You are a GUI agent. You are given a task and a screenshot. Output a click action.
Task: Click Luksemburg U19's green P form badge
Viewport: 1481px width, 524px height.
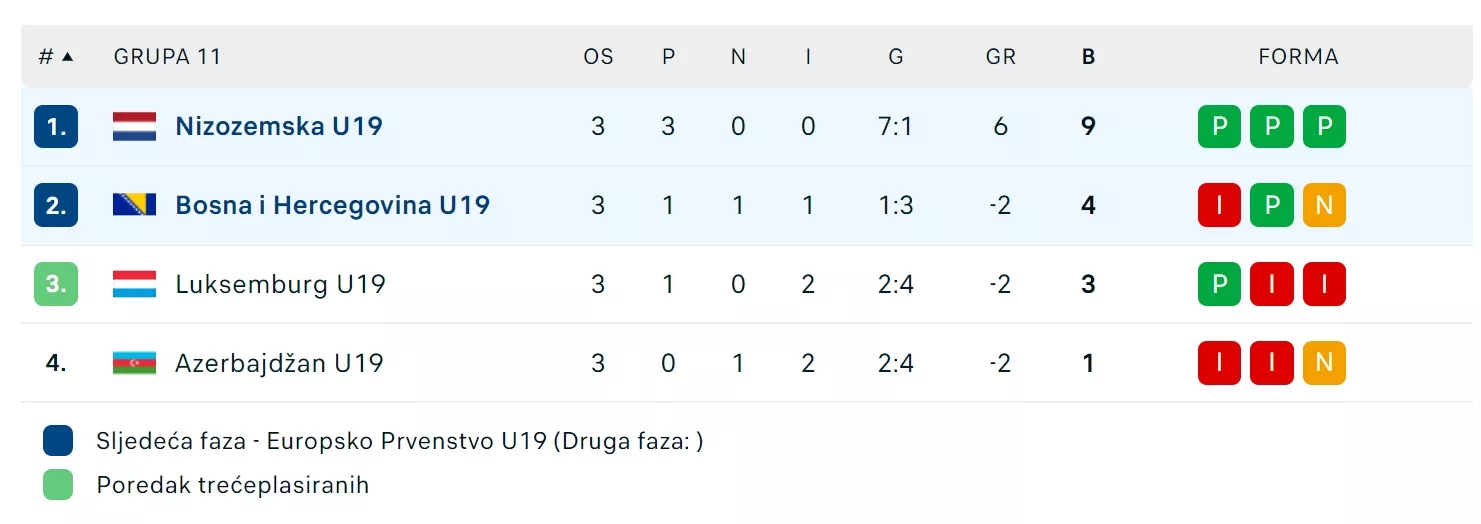point(1219,284)
